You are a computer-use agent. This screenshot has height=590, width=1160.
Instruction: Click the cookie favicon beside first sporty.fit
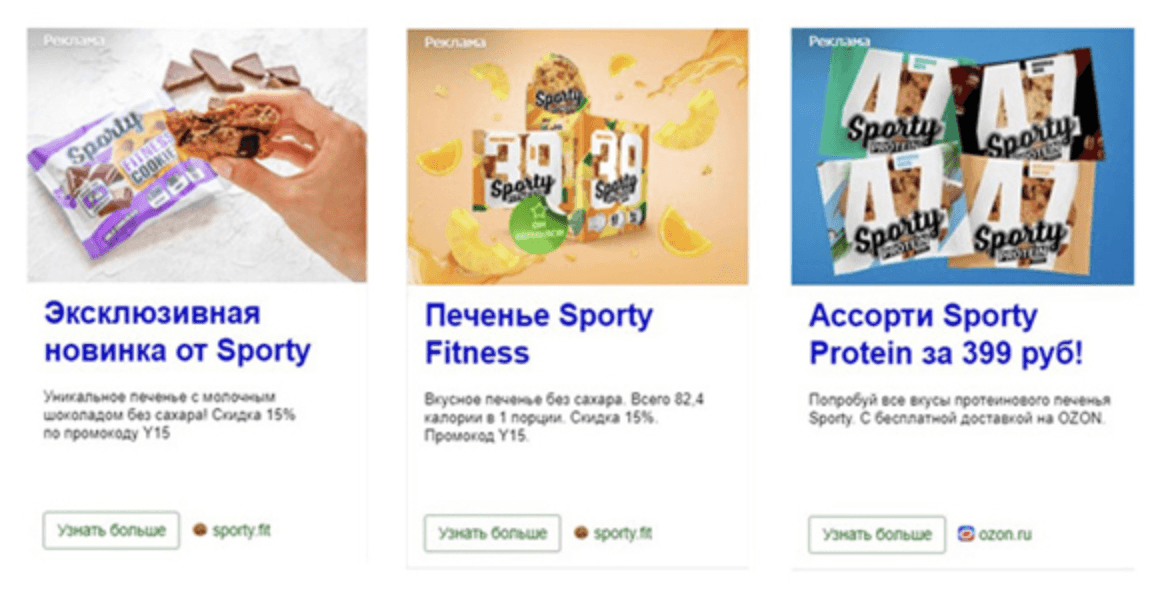click(x=199, y=531)
